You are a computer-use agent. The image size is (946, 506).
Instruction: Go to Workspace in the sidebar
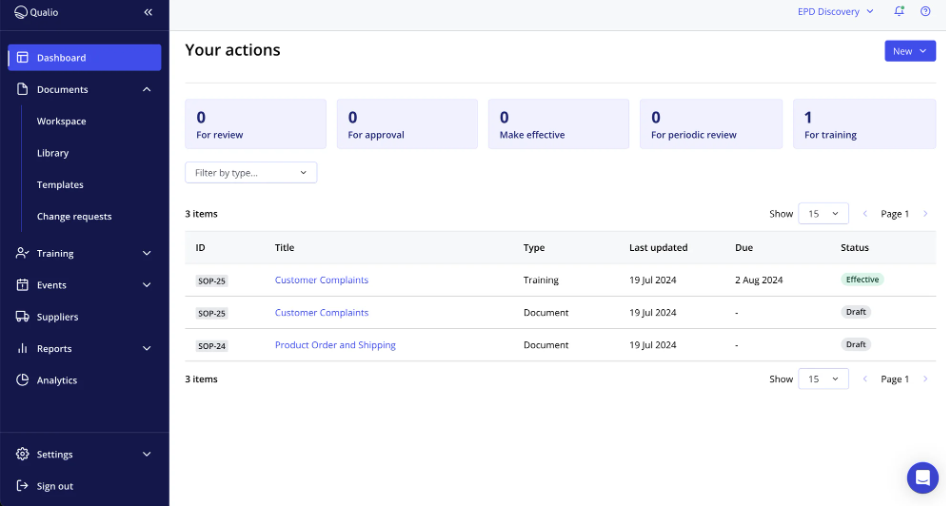61,122
